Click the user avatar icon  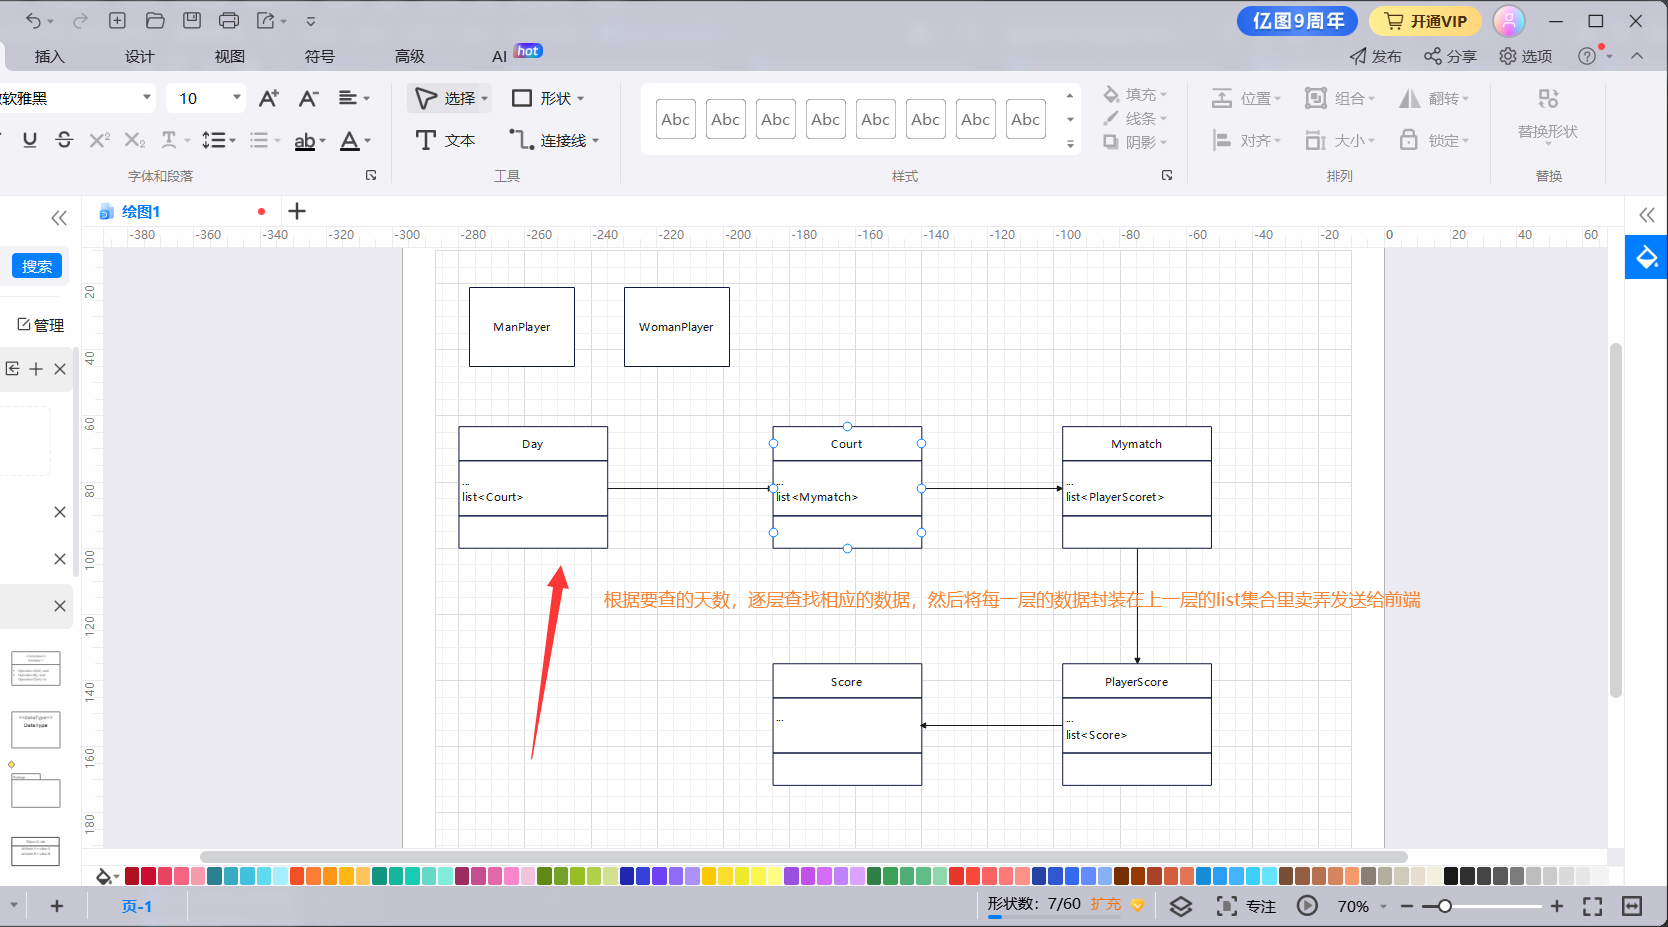click(1509, 20)
